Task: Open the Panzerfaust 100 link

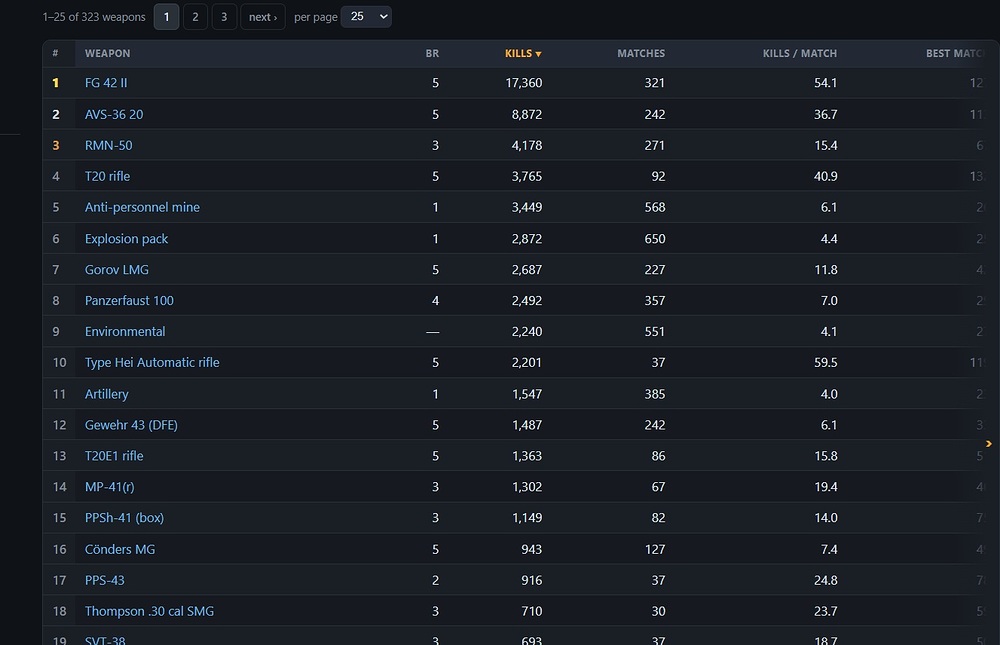Action: pos(129,300)
